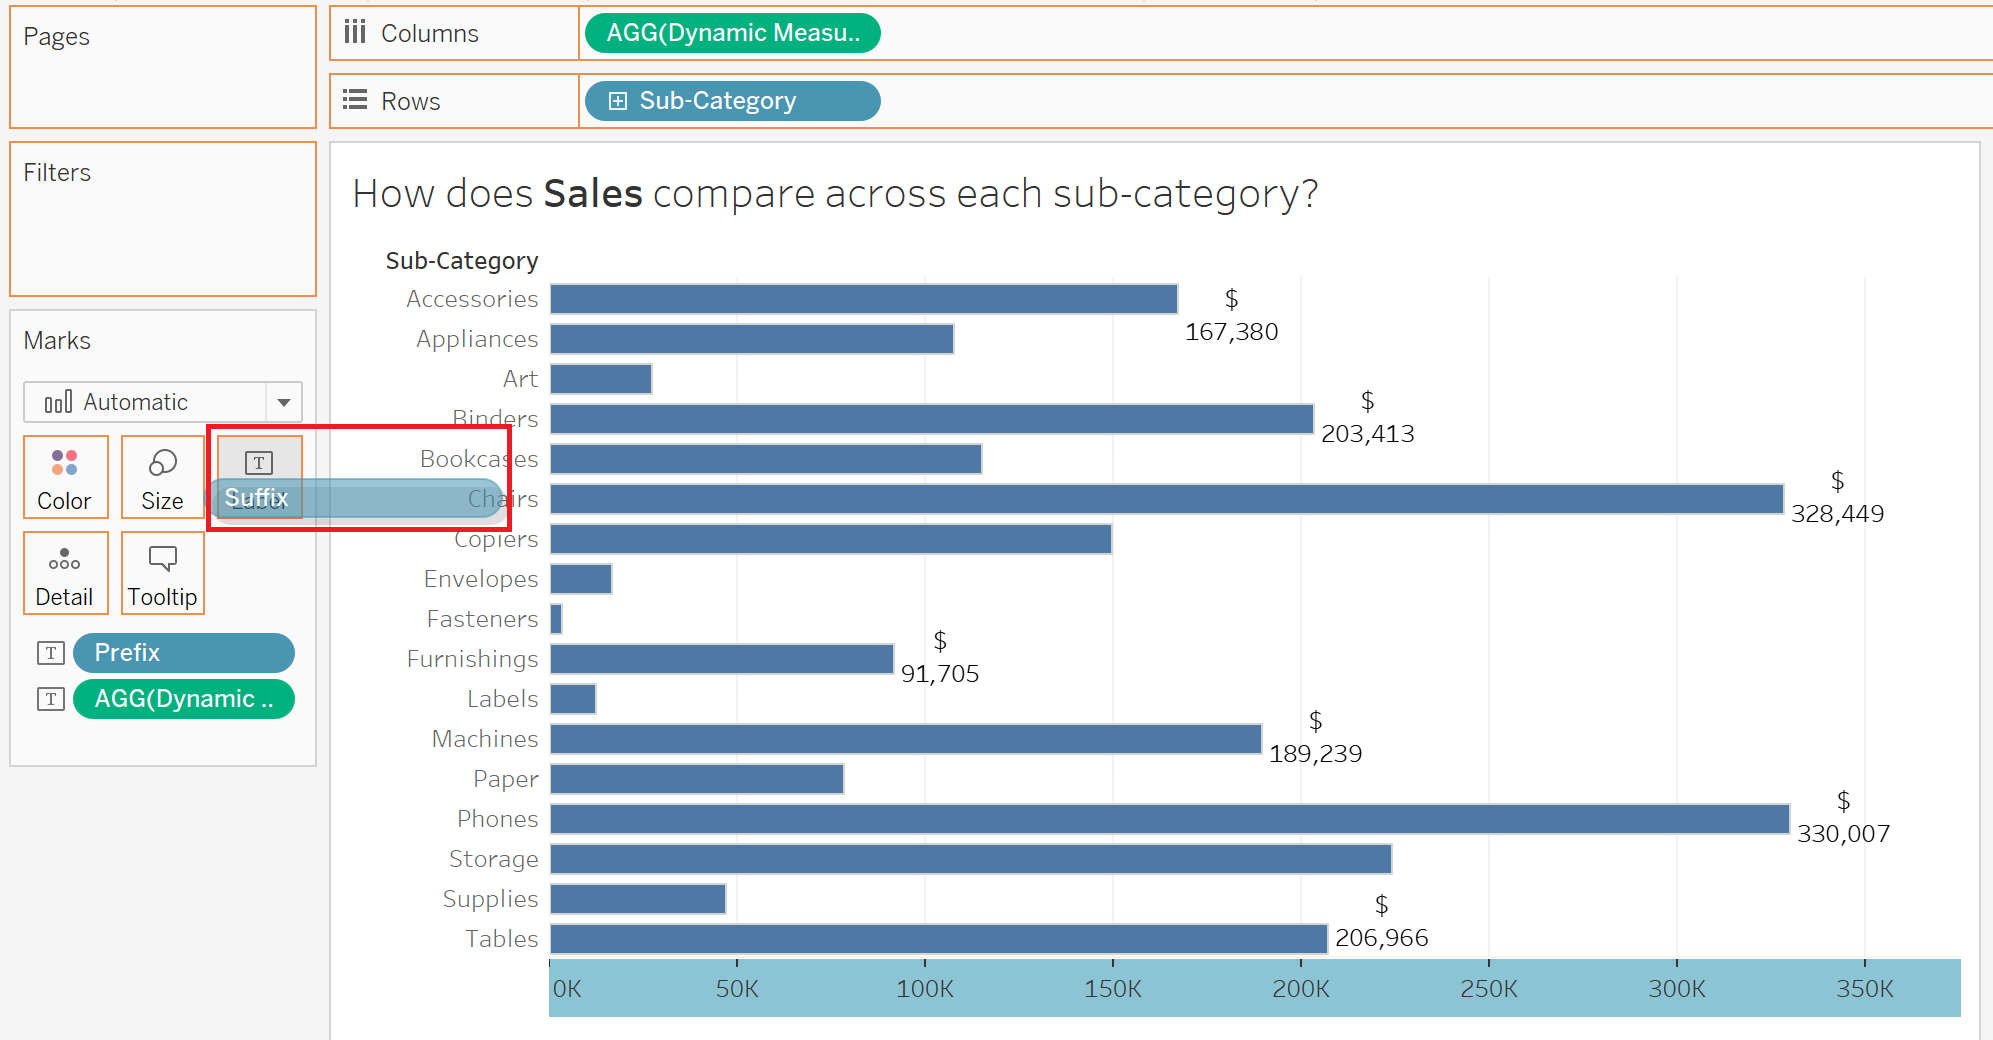The width and height of the screenshot is (1993, 1040).
Task: Click the Label card text icon
Action: [x=259, y=463]
